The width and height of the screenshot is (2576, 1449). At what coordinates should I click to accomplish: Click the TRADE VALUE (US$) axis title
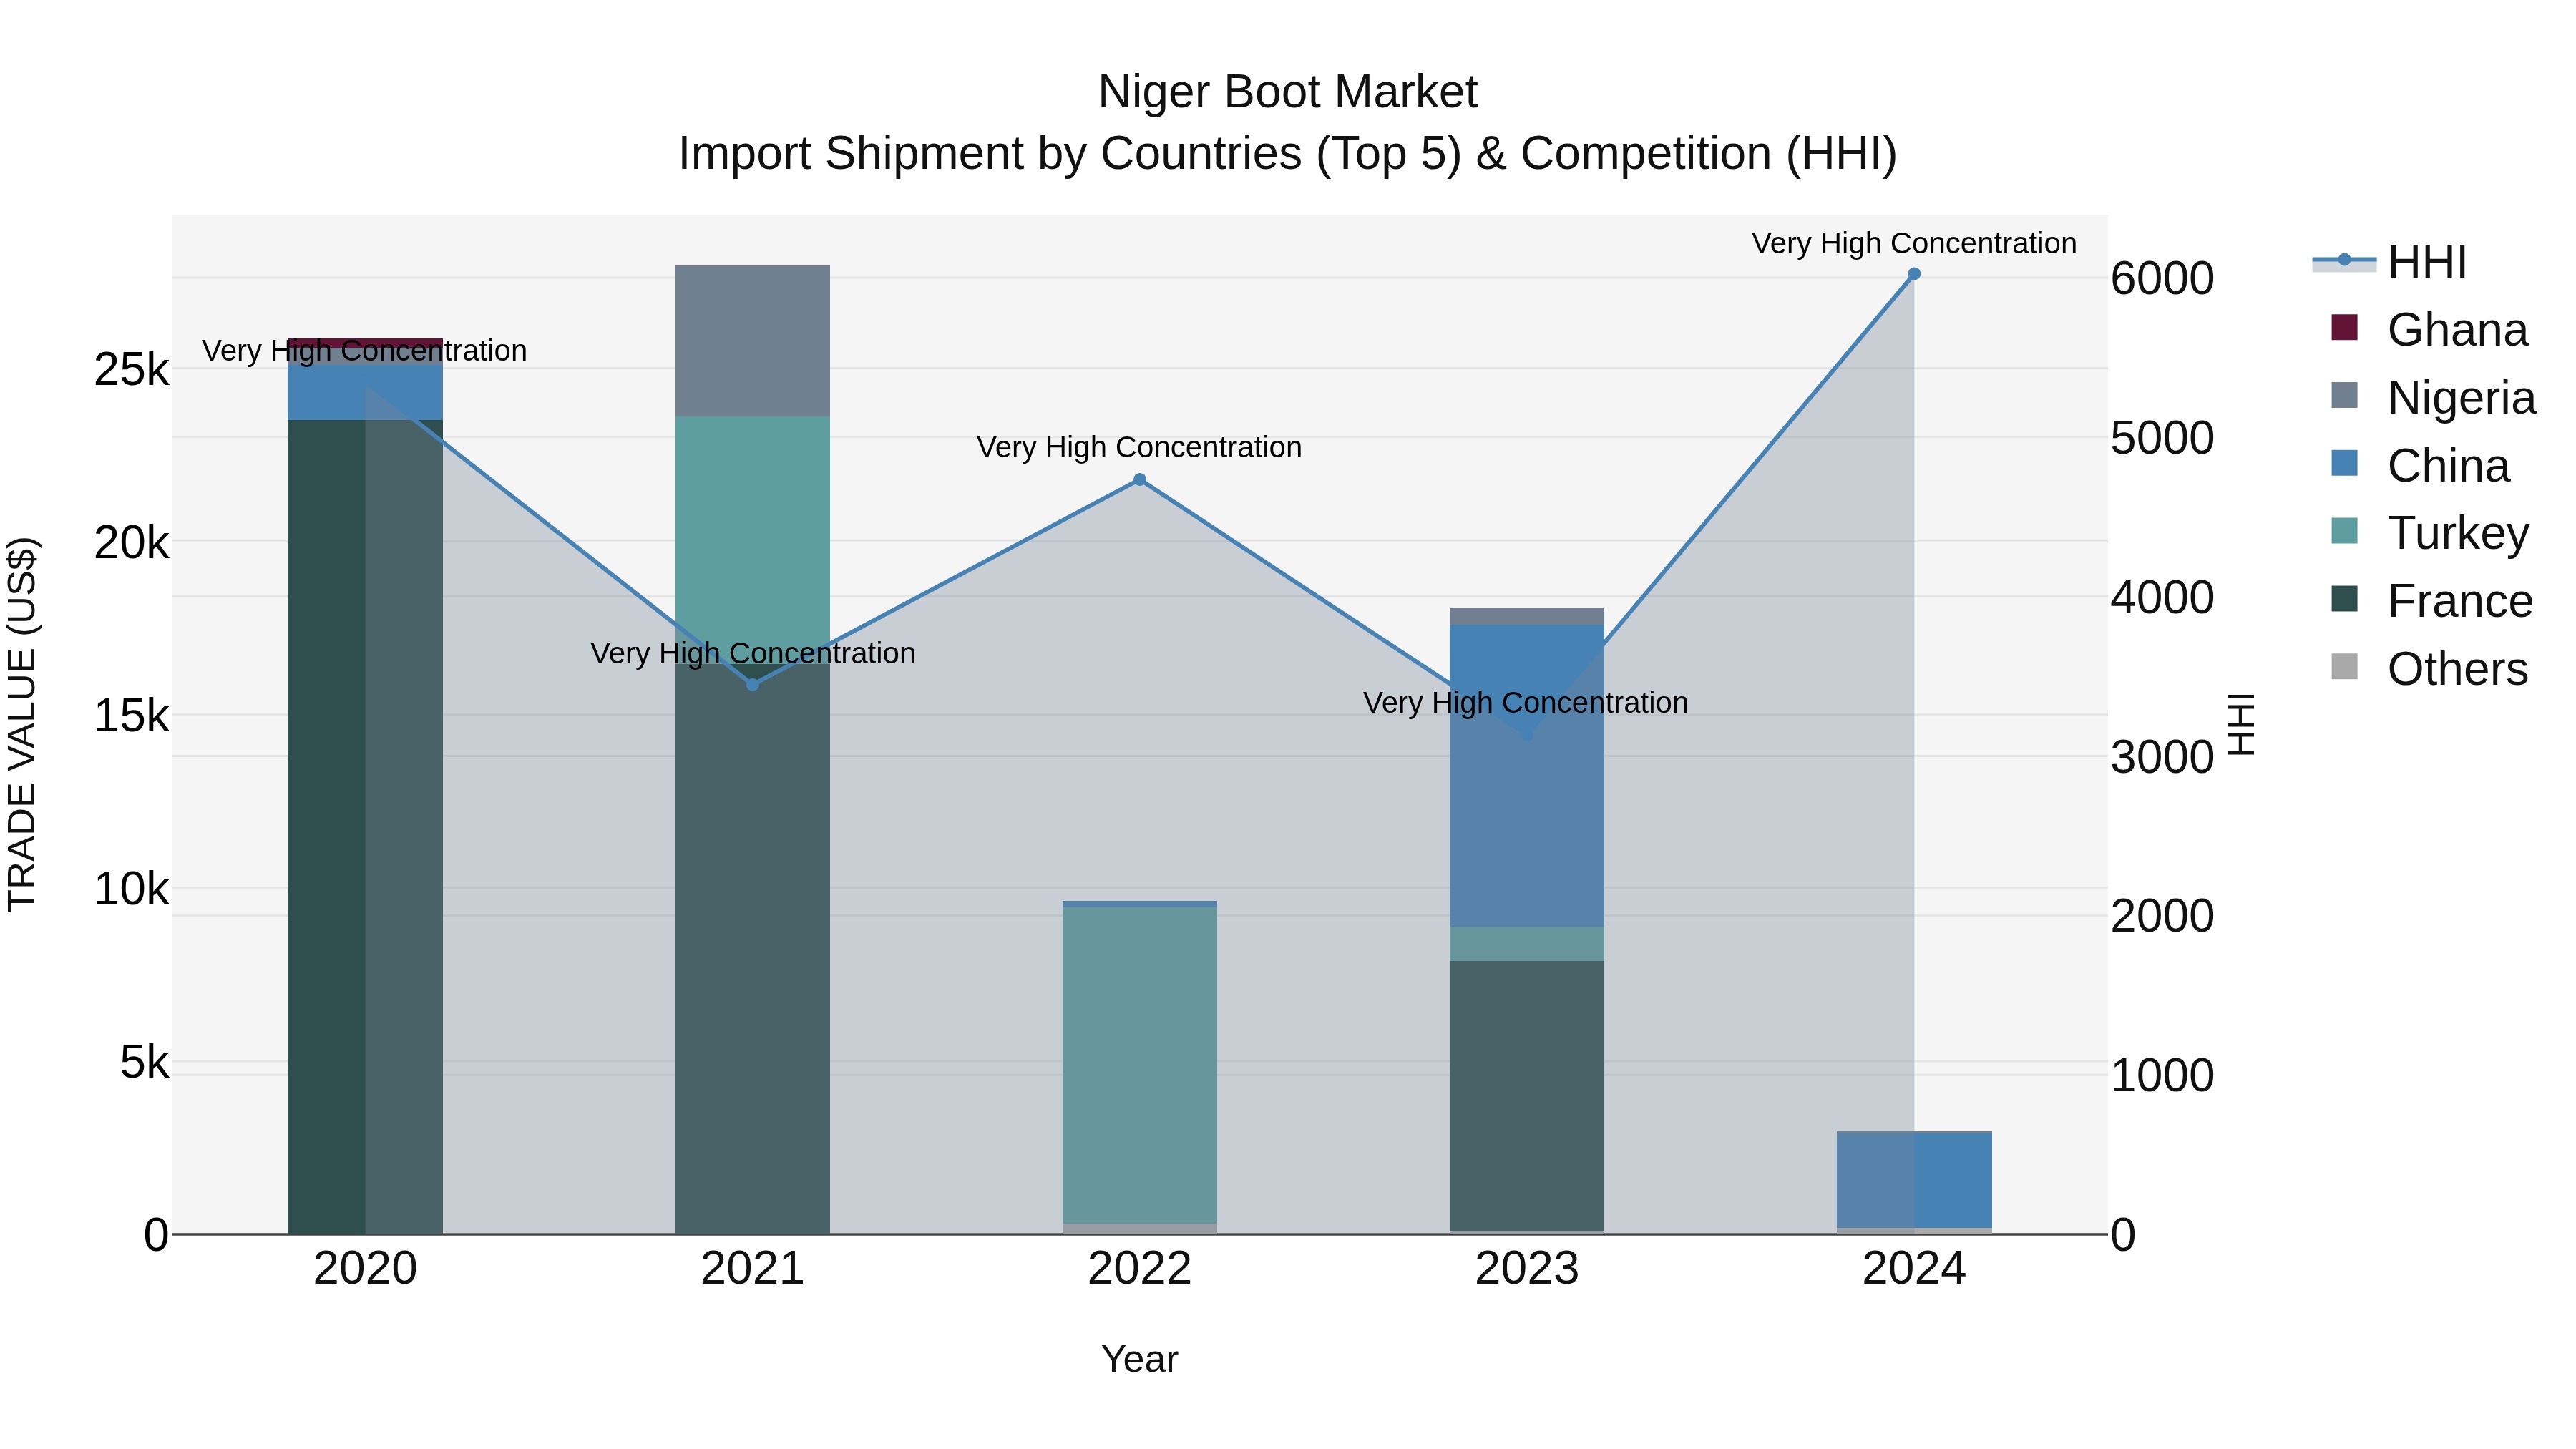pos(22,724)
